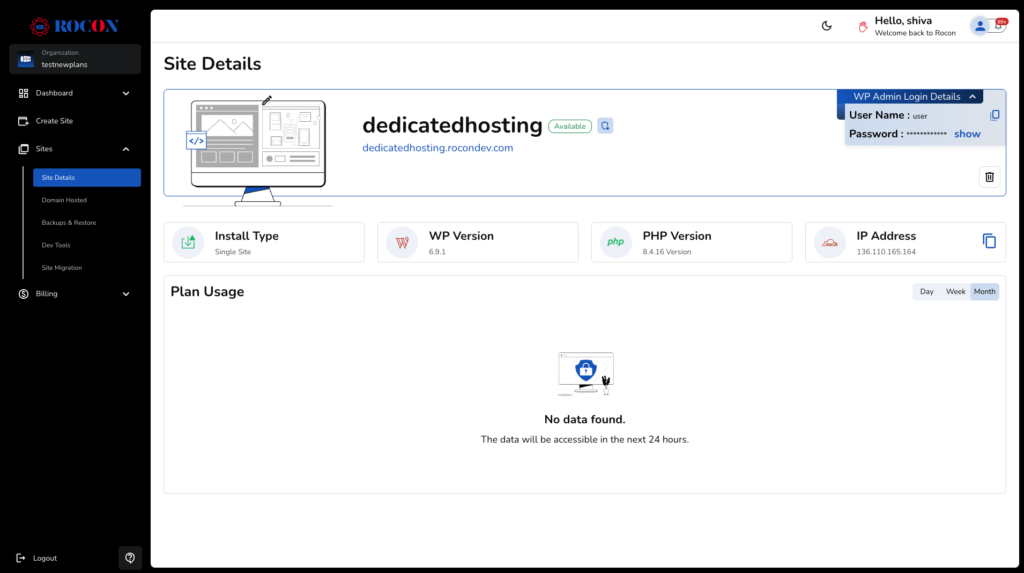Open the help support icon
Viewport: 1024px width, 573px height.
[129, 557]
